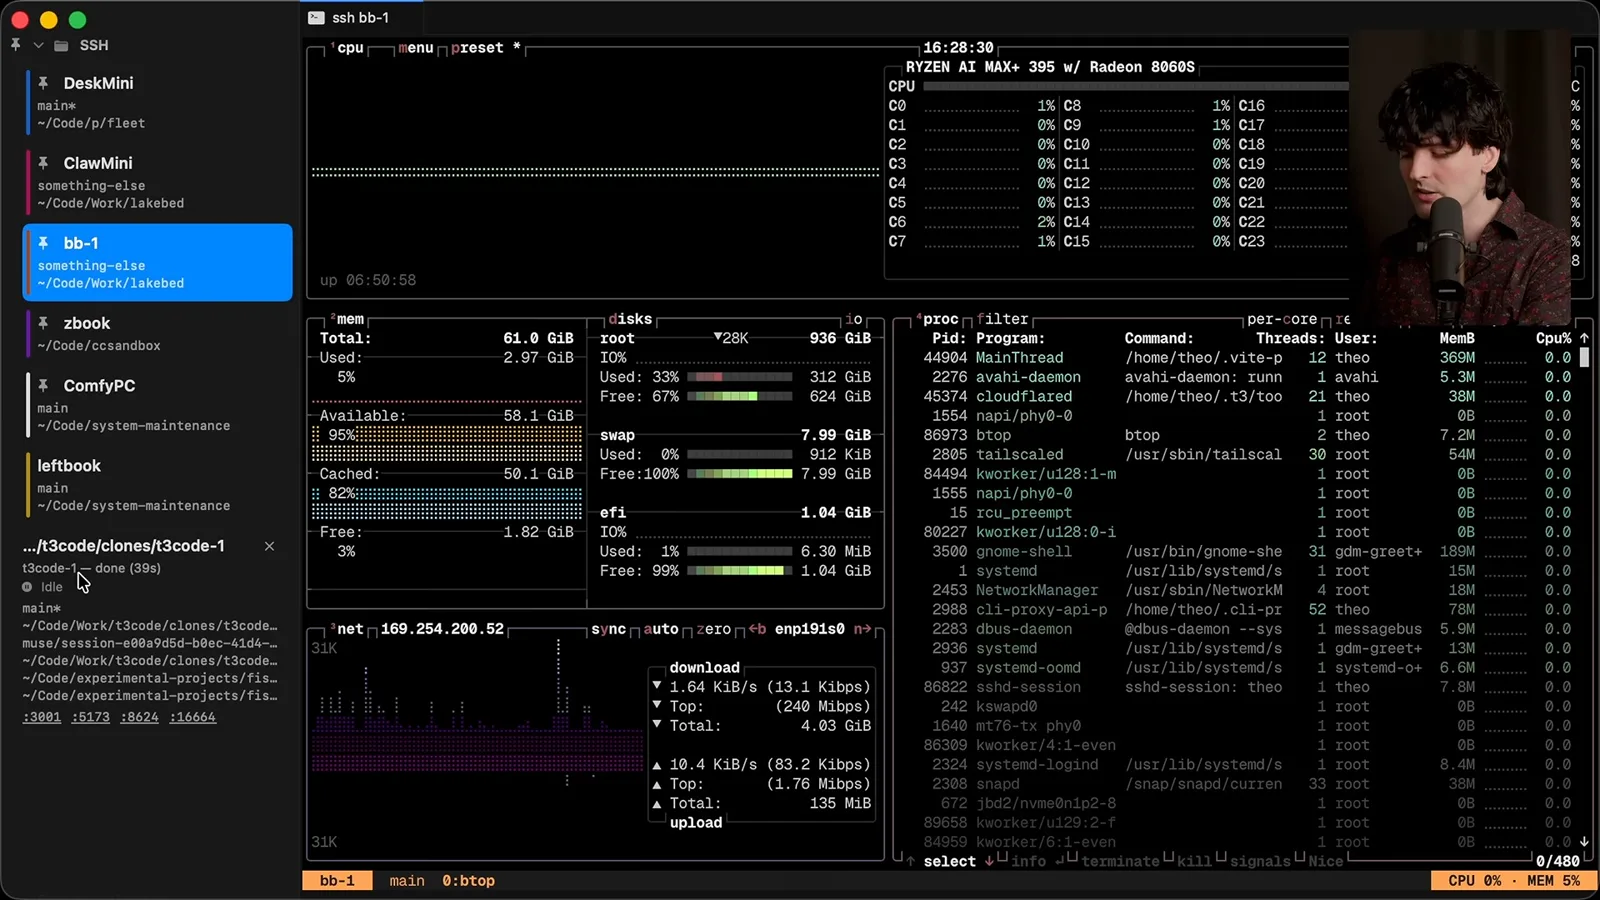
Task: Click the pin icon on zbook
Action: (43, 322)
